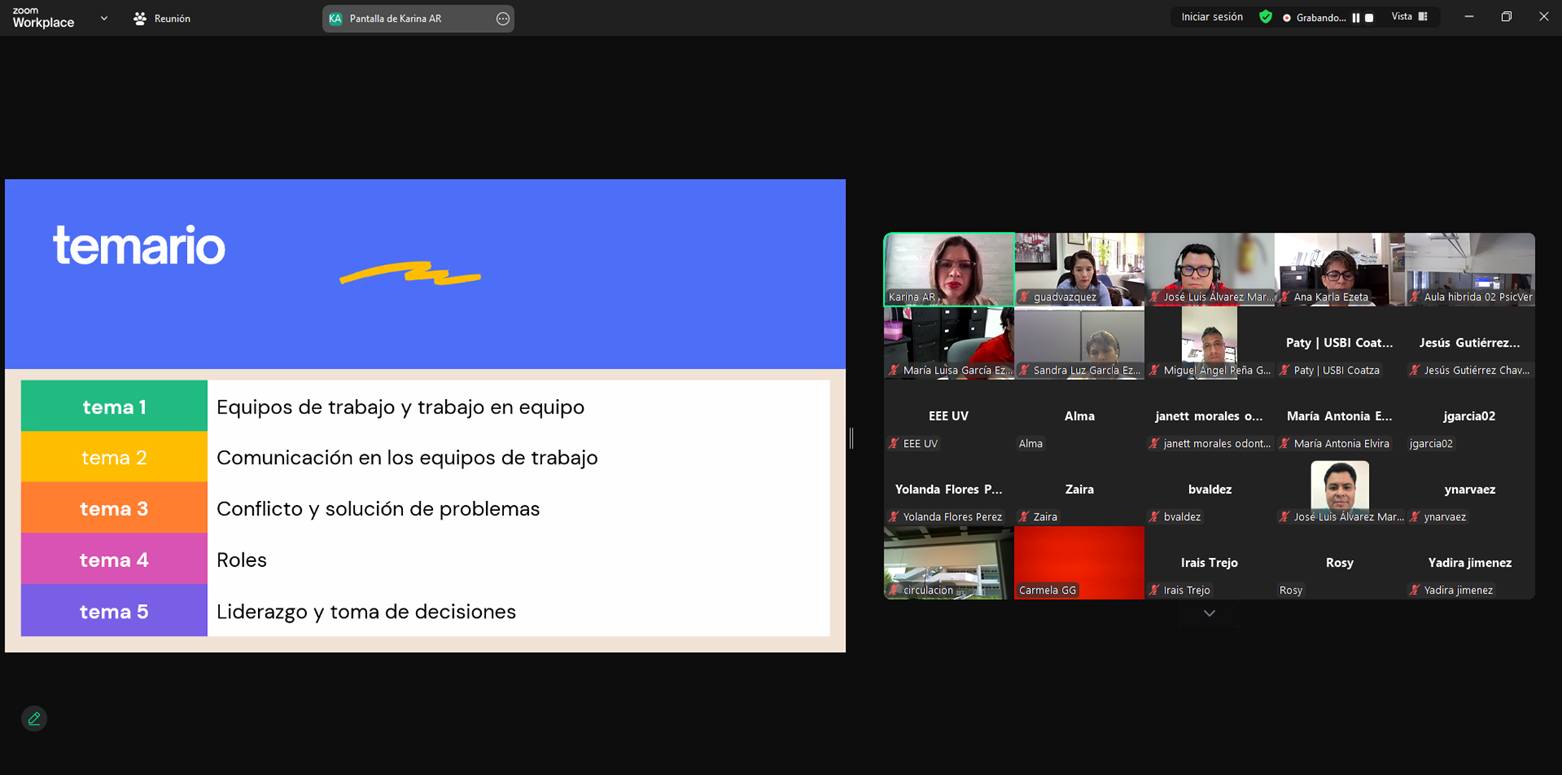Click the Reunión meeting icon

140,19
